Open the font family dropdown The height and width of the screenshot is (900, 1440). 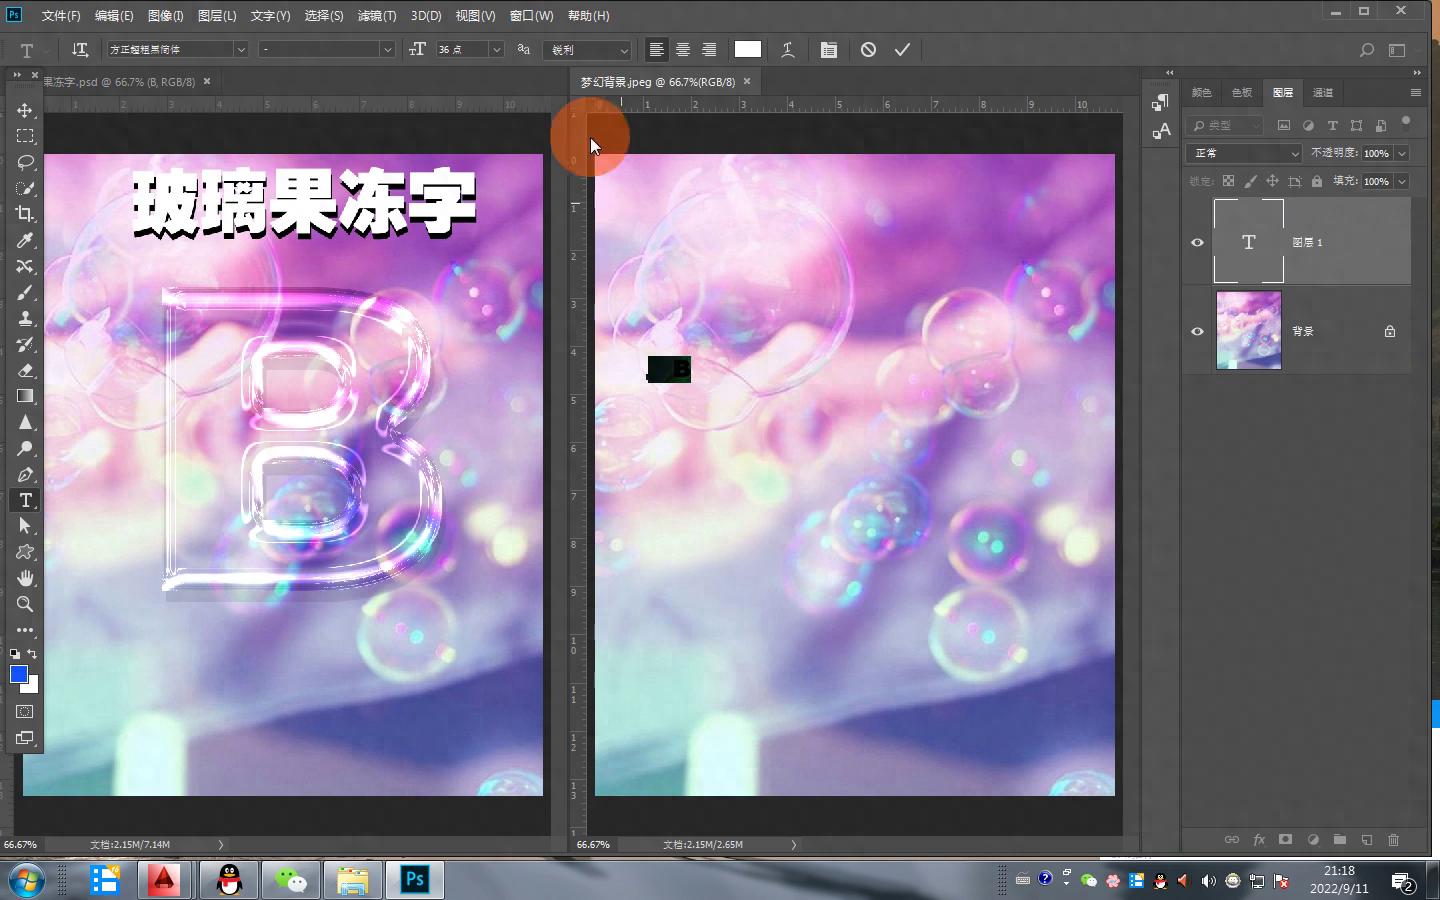click(240, 50)
